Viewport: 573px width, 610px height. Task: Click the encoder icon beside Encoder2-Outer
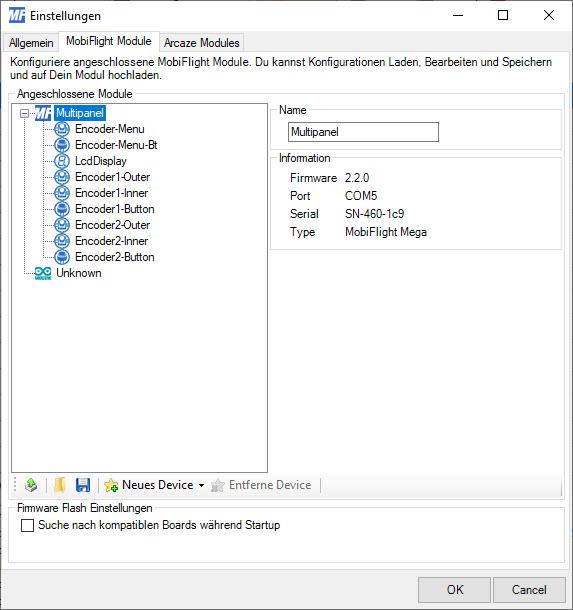coord(61,225)
